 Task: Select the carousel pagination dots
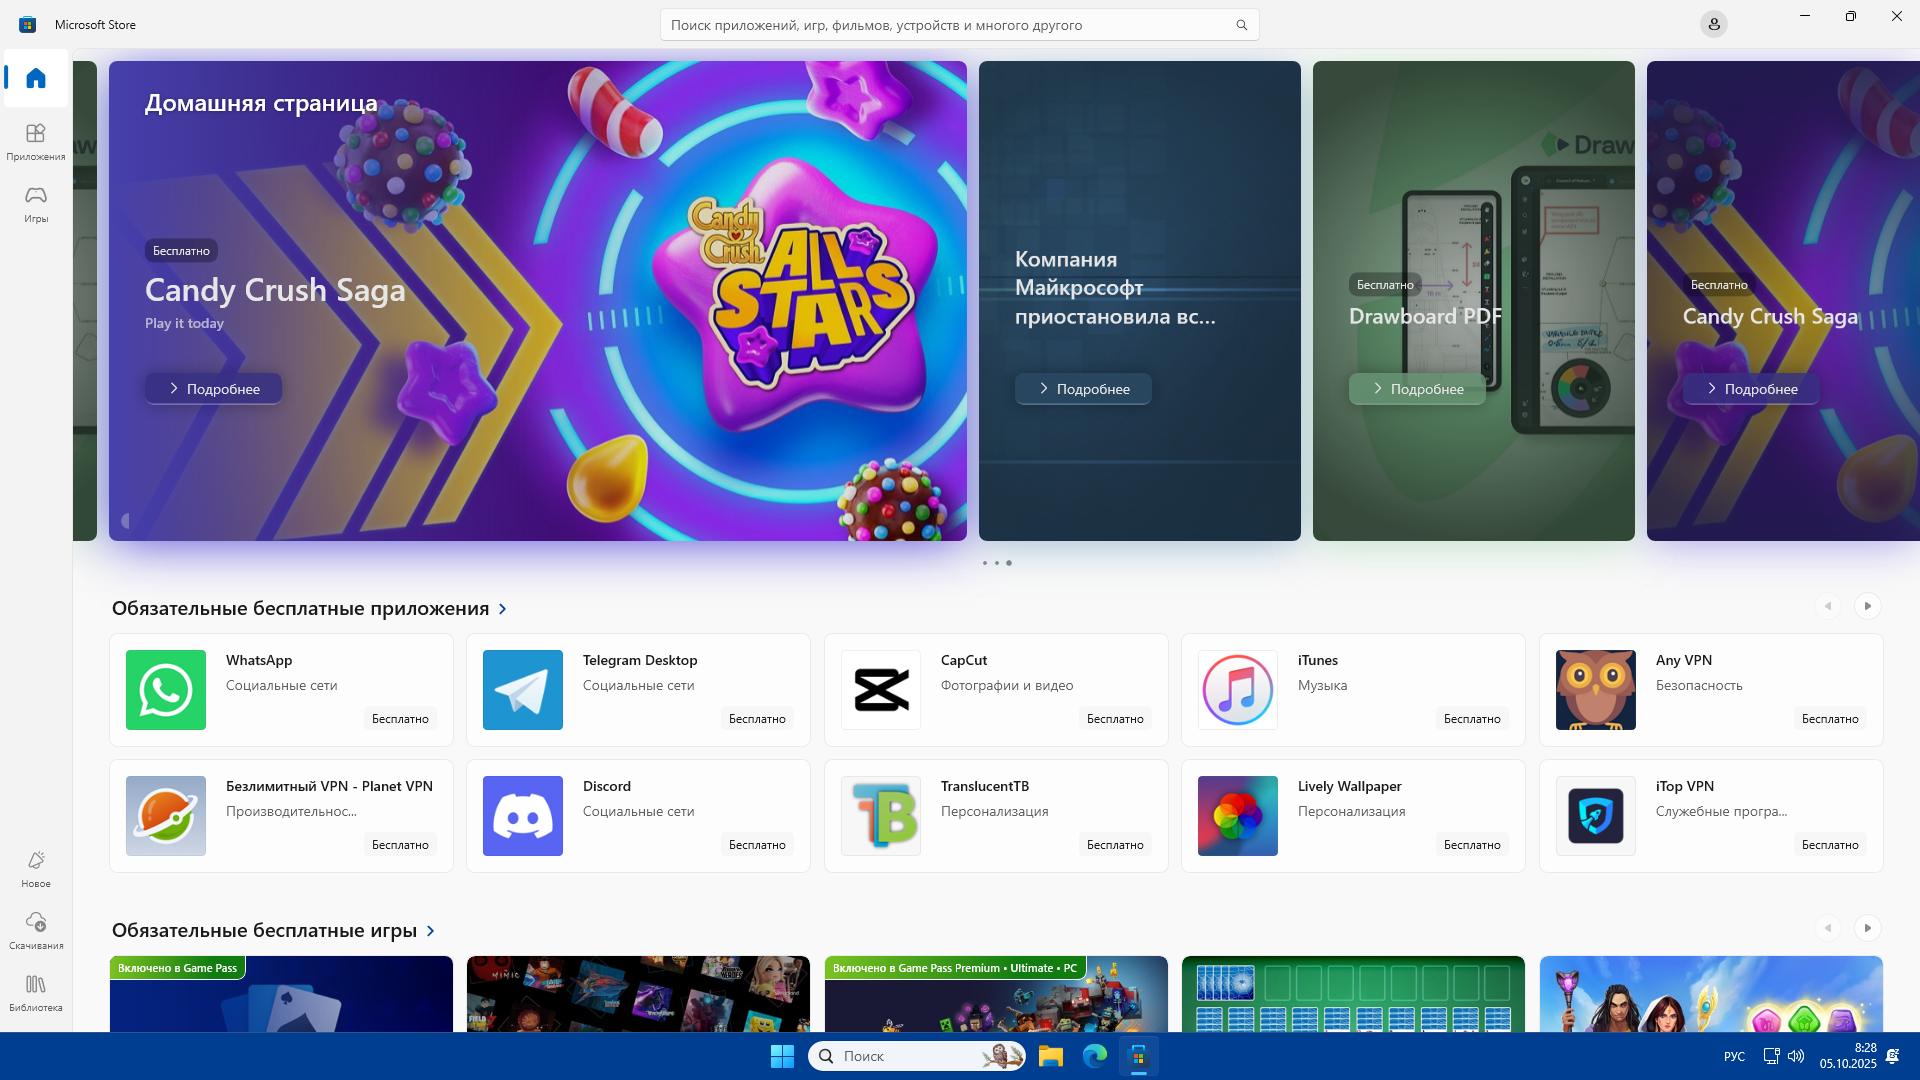(996, 563)
